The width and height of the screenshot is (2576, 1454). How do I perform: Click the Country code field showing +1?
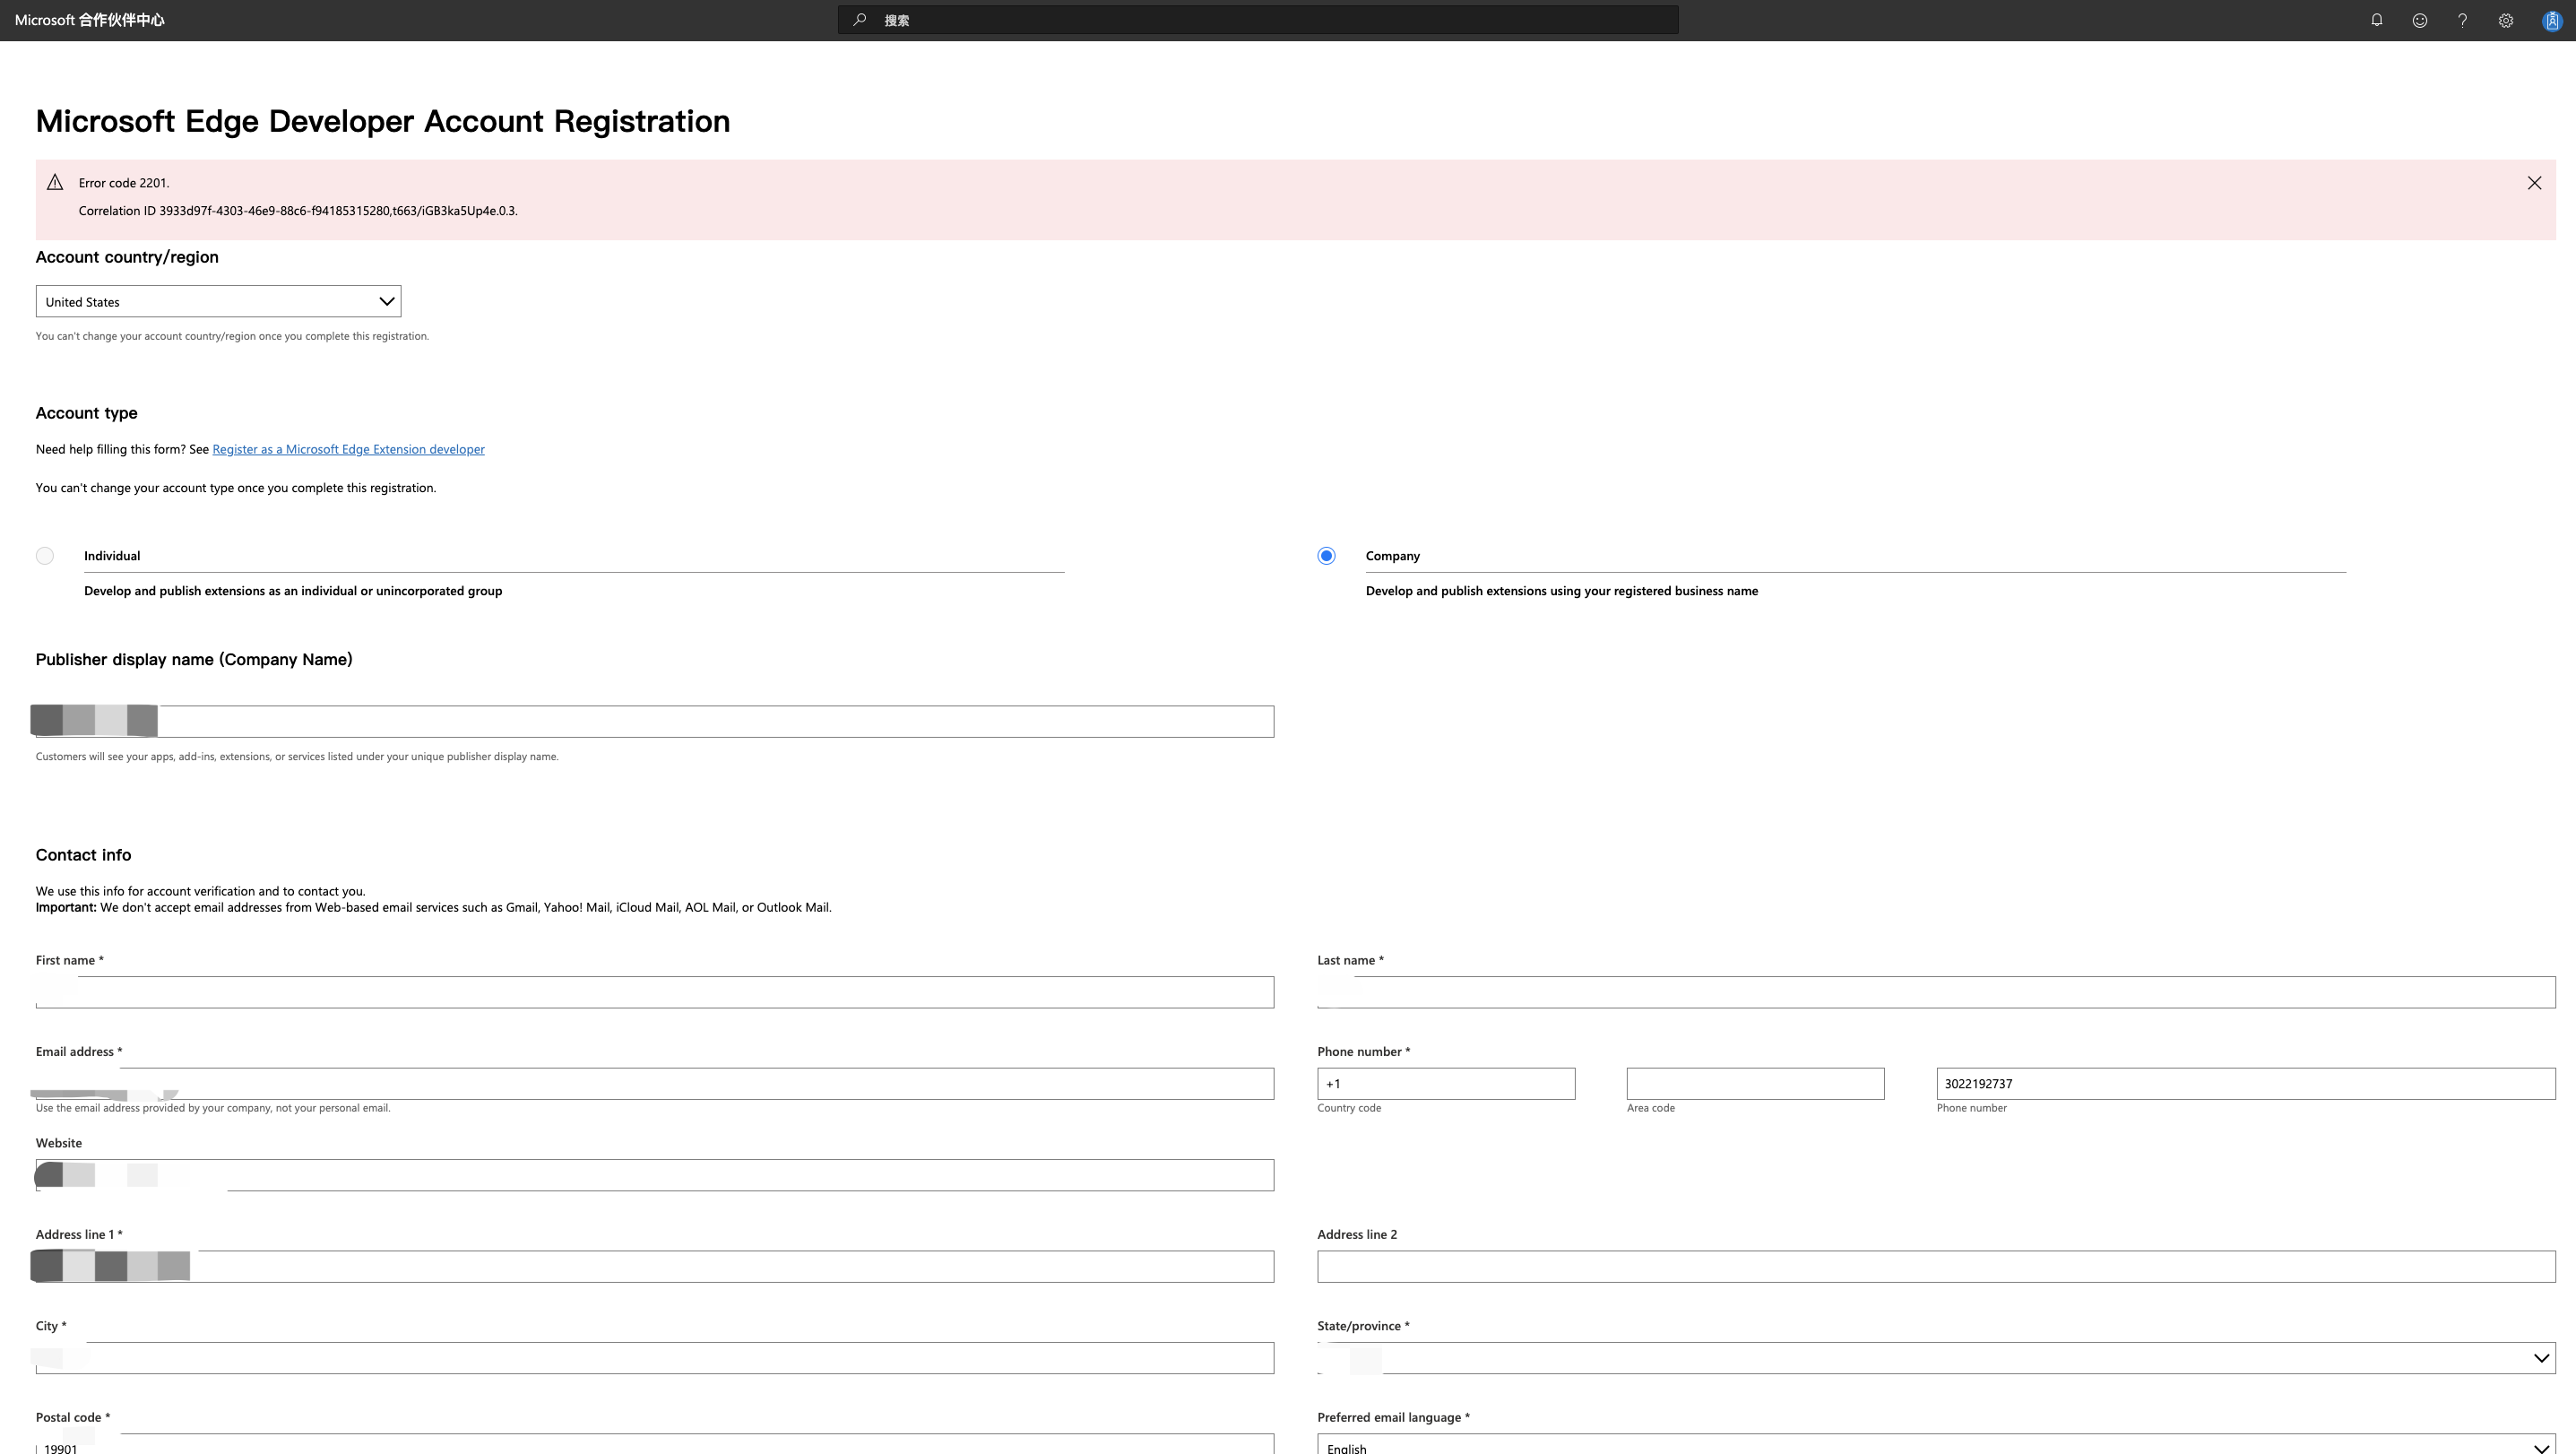1446,1084
